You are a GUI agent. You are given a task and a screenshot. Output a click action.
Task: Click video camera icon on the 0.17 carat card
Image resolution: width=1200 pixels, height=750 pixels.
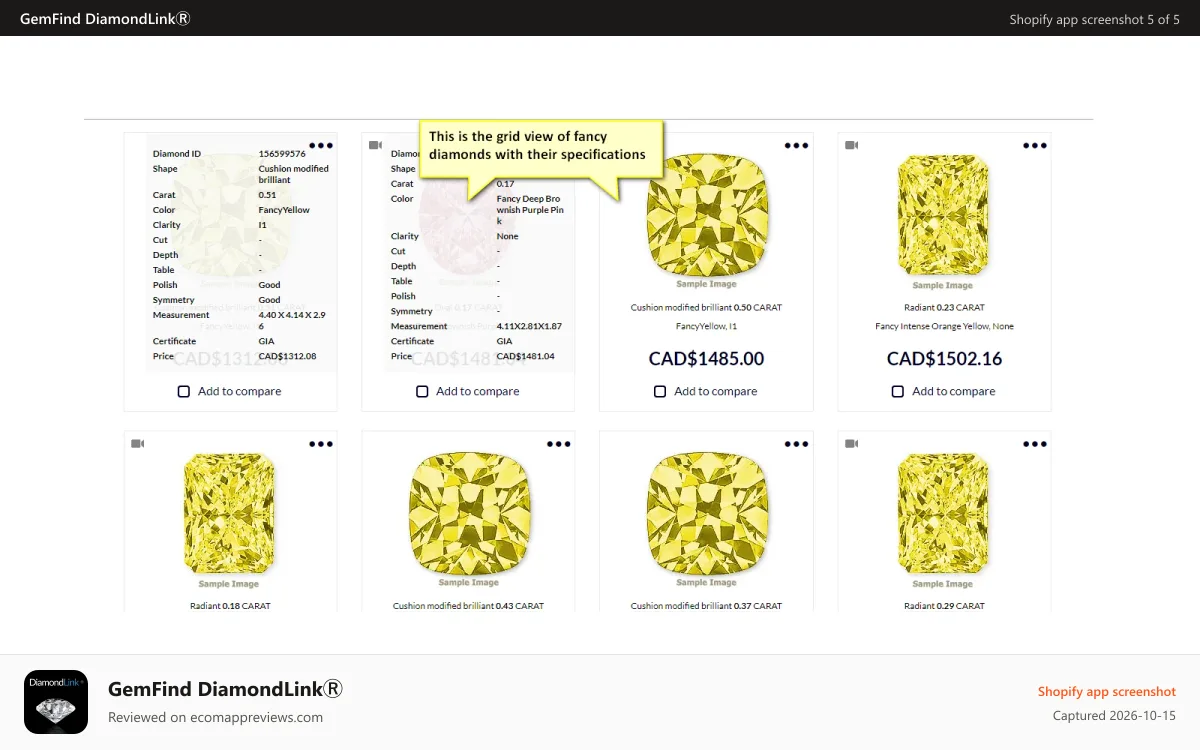pyautogui.click(x=375, y=145)
